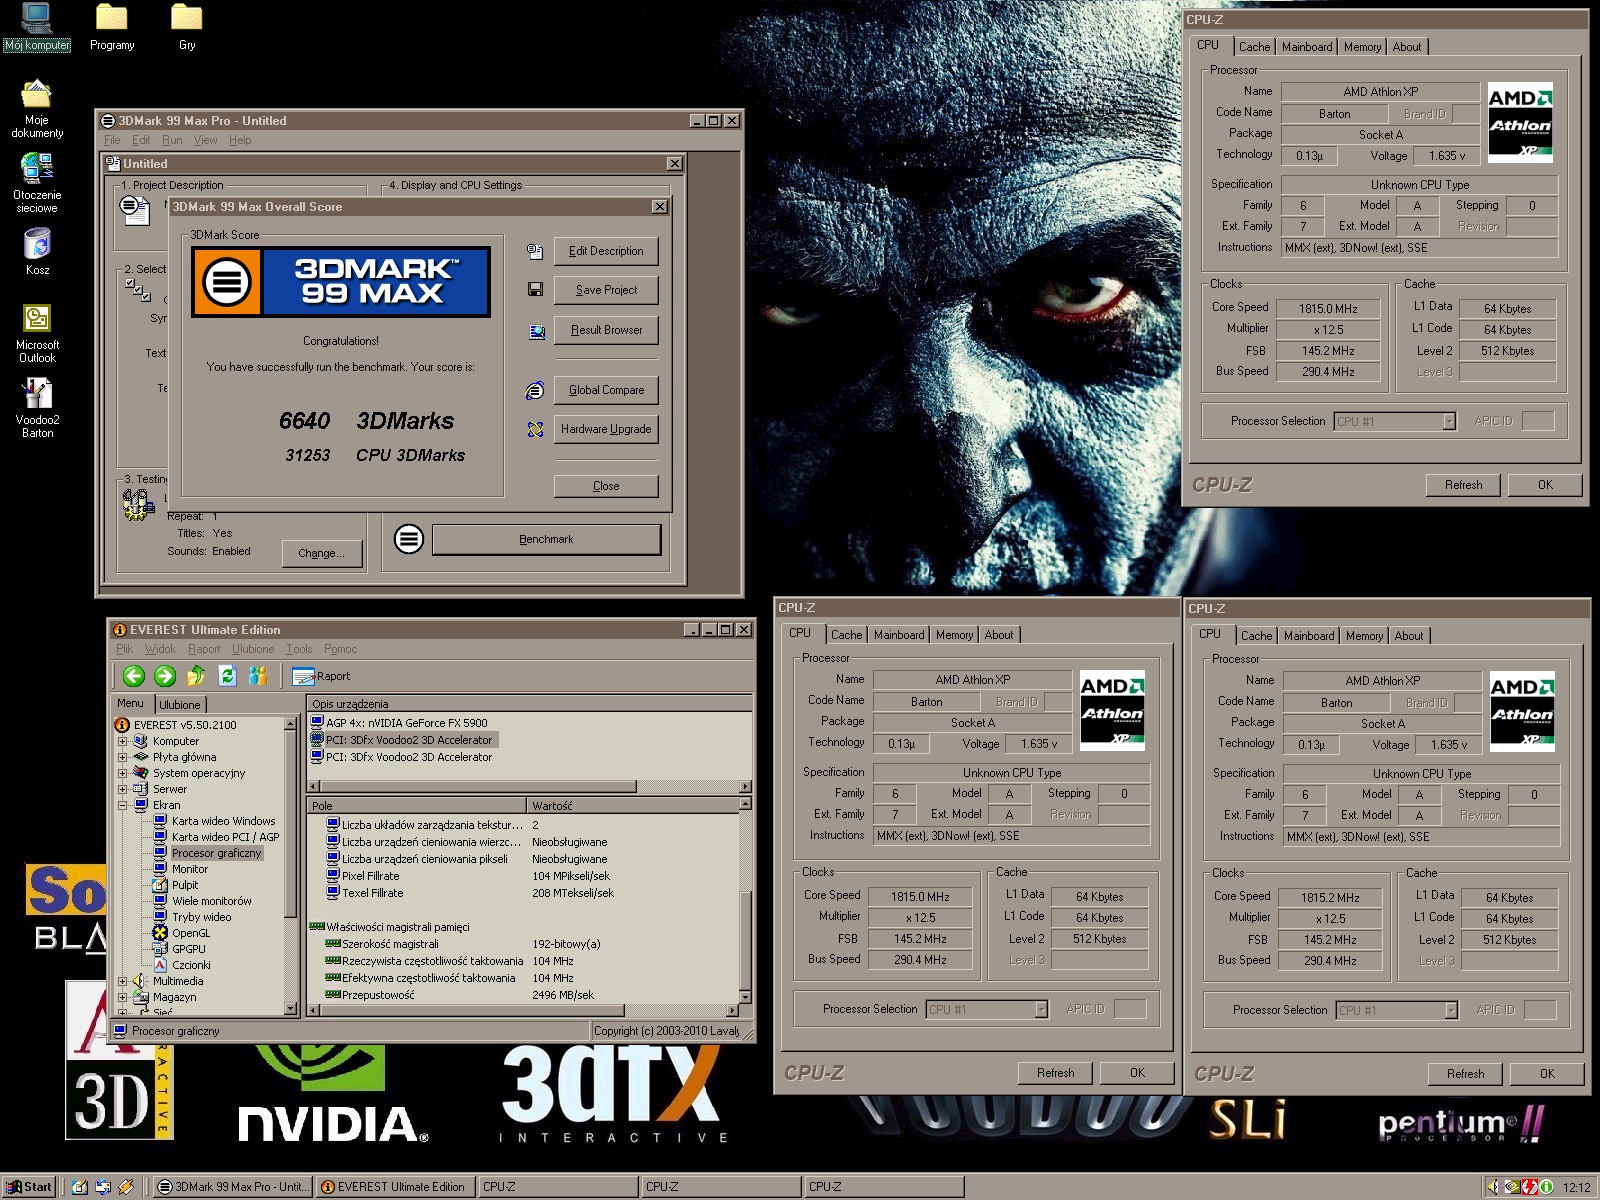Select the Voodoo2 Barton desktop icon
This screenshot has width=1600, height=1200.
point(37,408)
